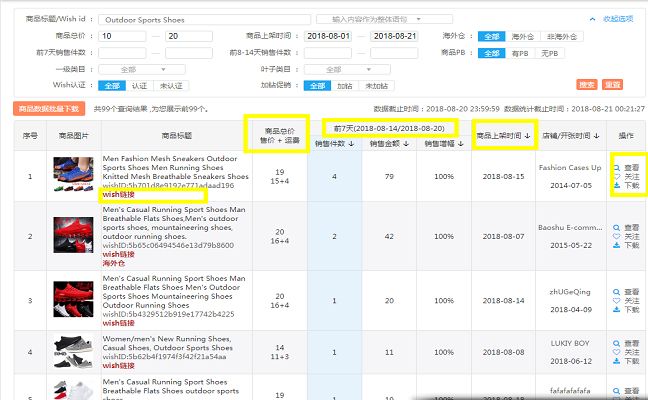This screenshot has width=648, height=400.
Task: Select 无PB filter option
Action: tap(550, 53)
